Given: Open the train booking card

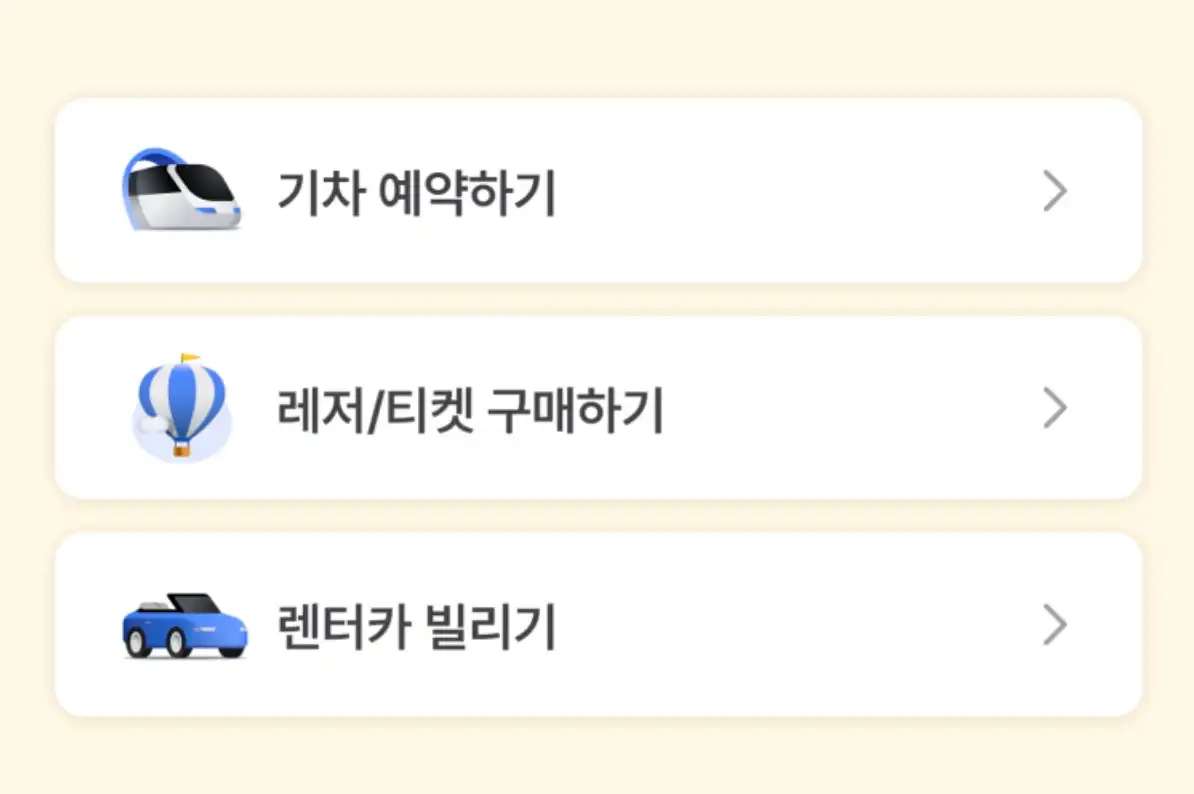Looking at the screenshot, I should 597,190.
